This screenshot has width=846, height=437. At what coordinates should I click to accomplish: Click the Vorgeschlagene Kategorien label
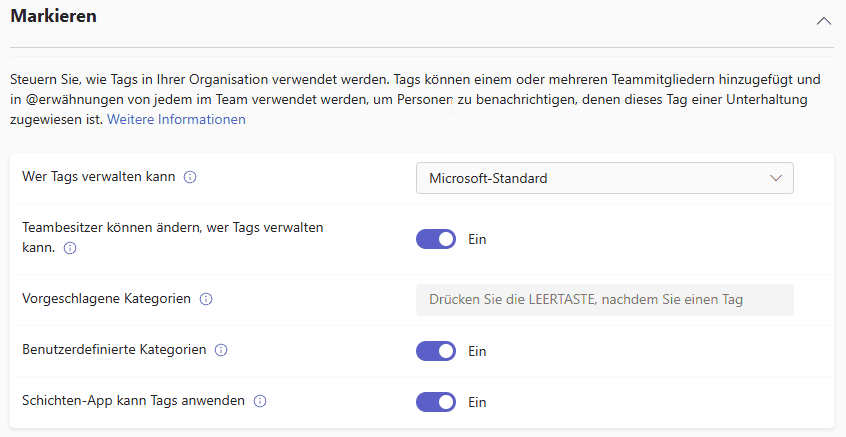(106, 298)
